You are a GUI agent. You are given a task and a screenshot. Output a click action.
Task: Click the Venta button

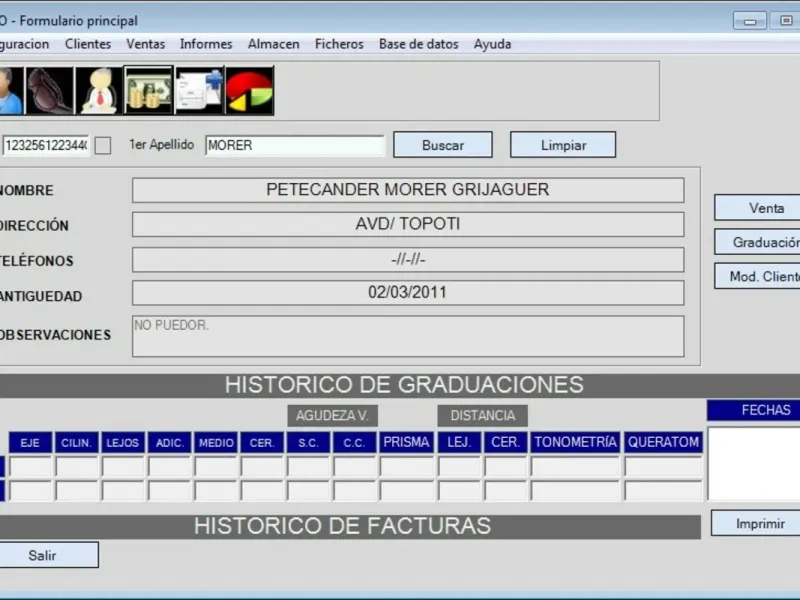(757, 208)
